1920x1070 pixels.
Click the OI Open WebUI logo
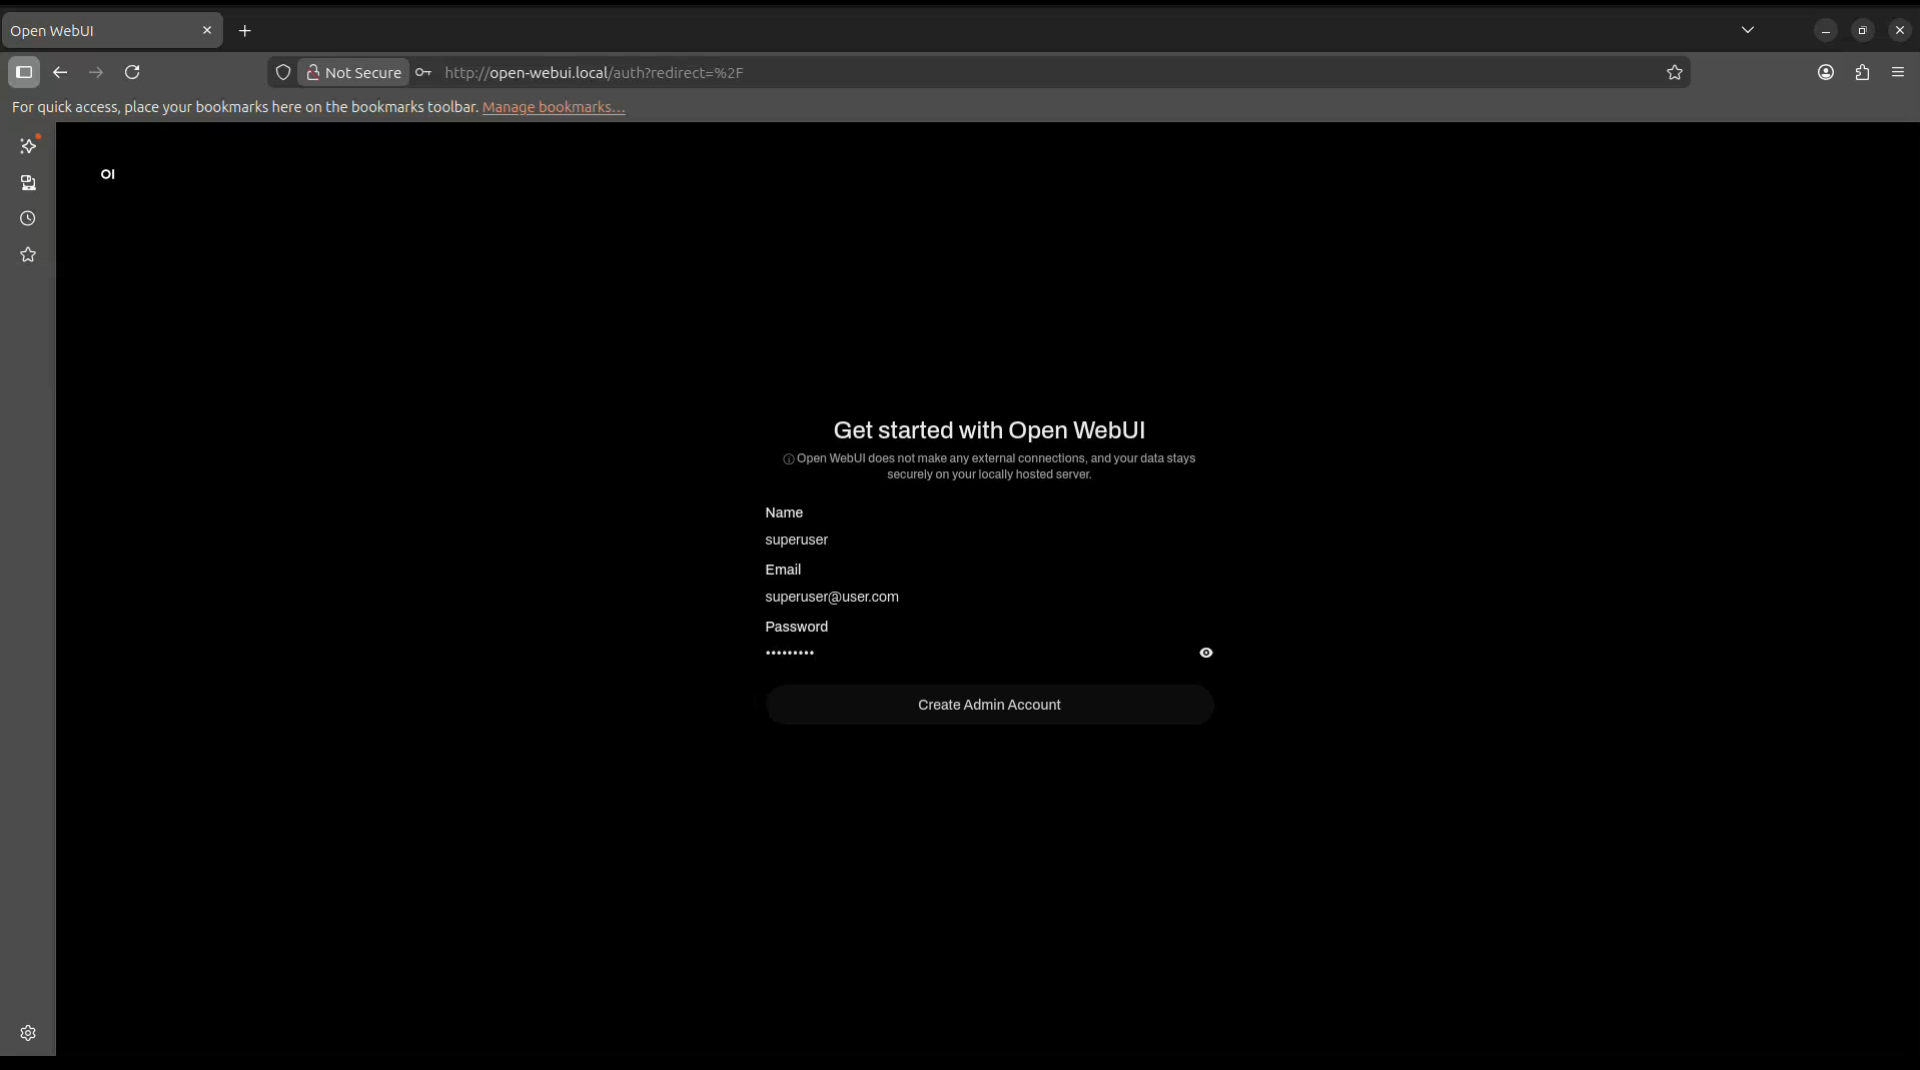click(x=108, y=174)
